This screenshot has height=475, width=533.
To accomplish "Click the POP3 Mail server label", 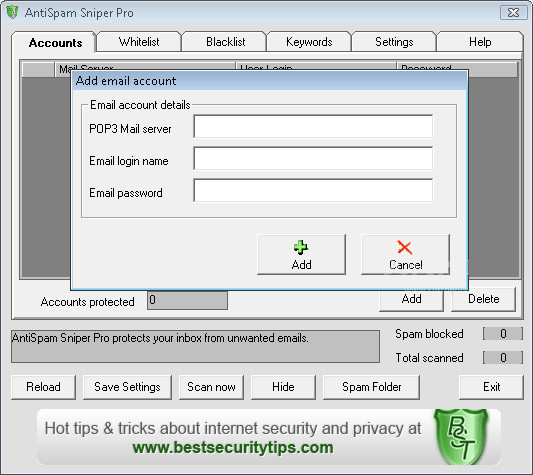I will point(130,129).
